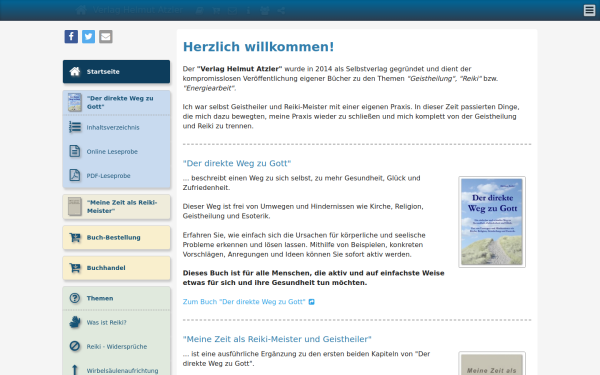This screenshot has width=600, height=375.
Task: Click bold text "Verlag Helmut Atzler" in intro paragraph
Action: [x=240, y=69]
